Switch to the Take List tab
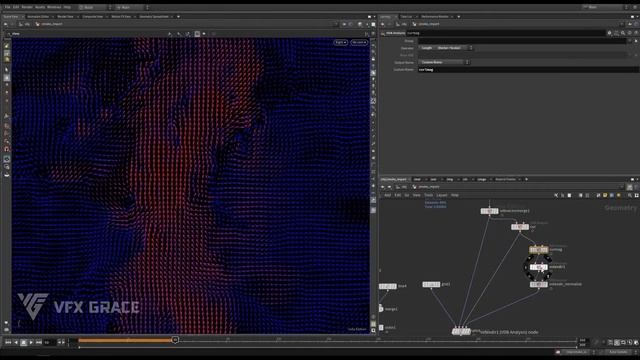 [406, 17]
